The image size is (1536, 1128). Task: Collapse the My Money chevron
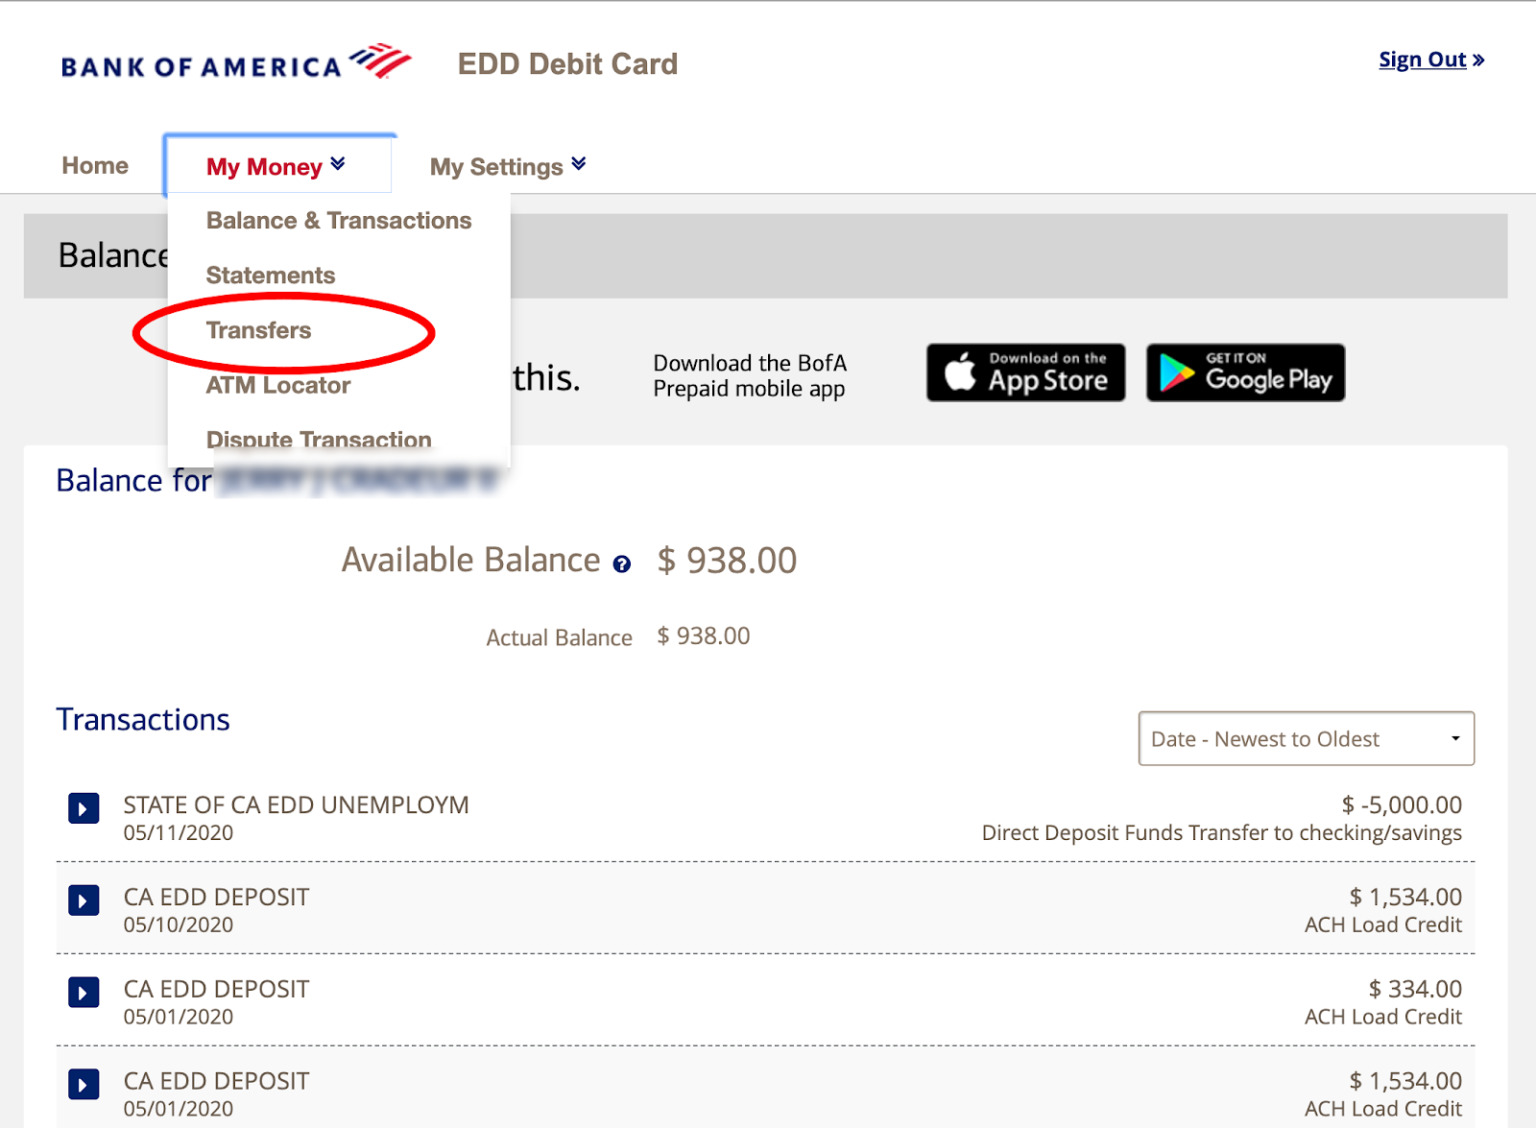point(338,163)
